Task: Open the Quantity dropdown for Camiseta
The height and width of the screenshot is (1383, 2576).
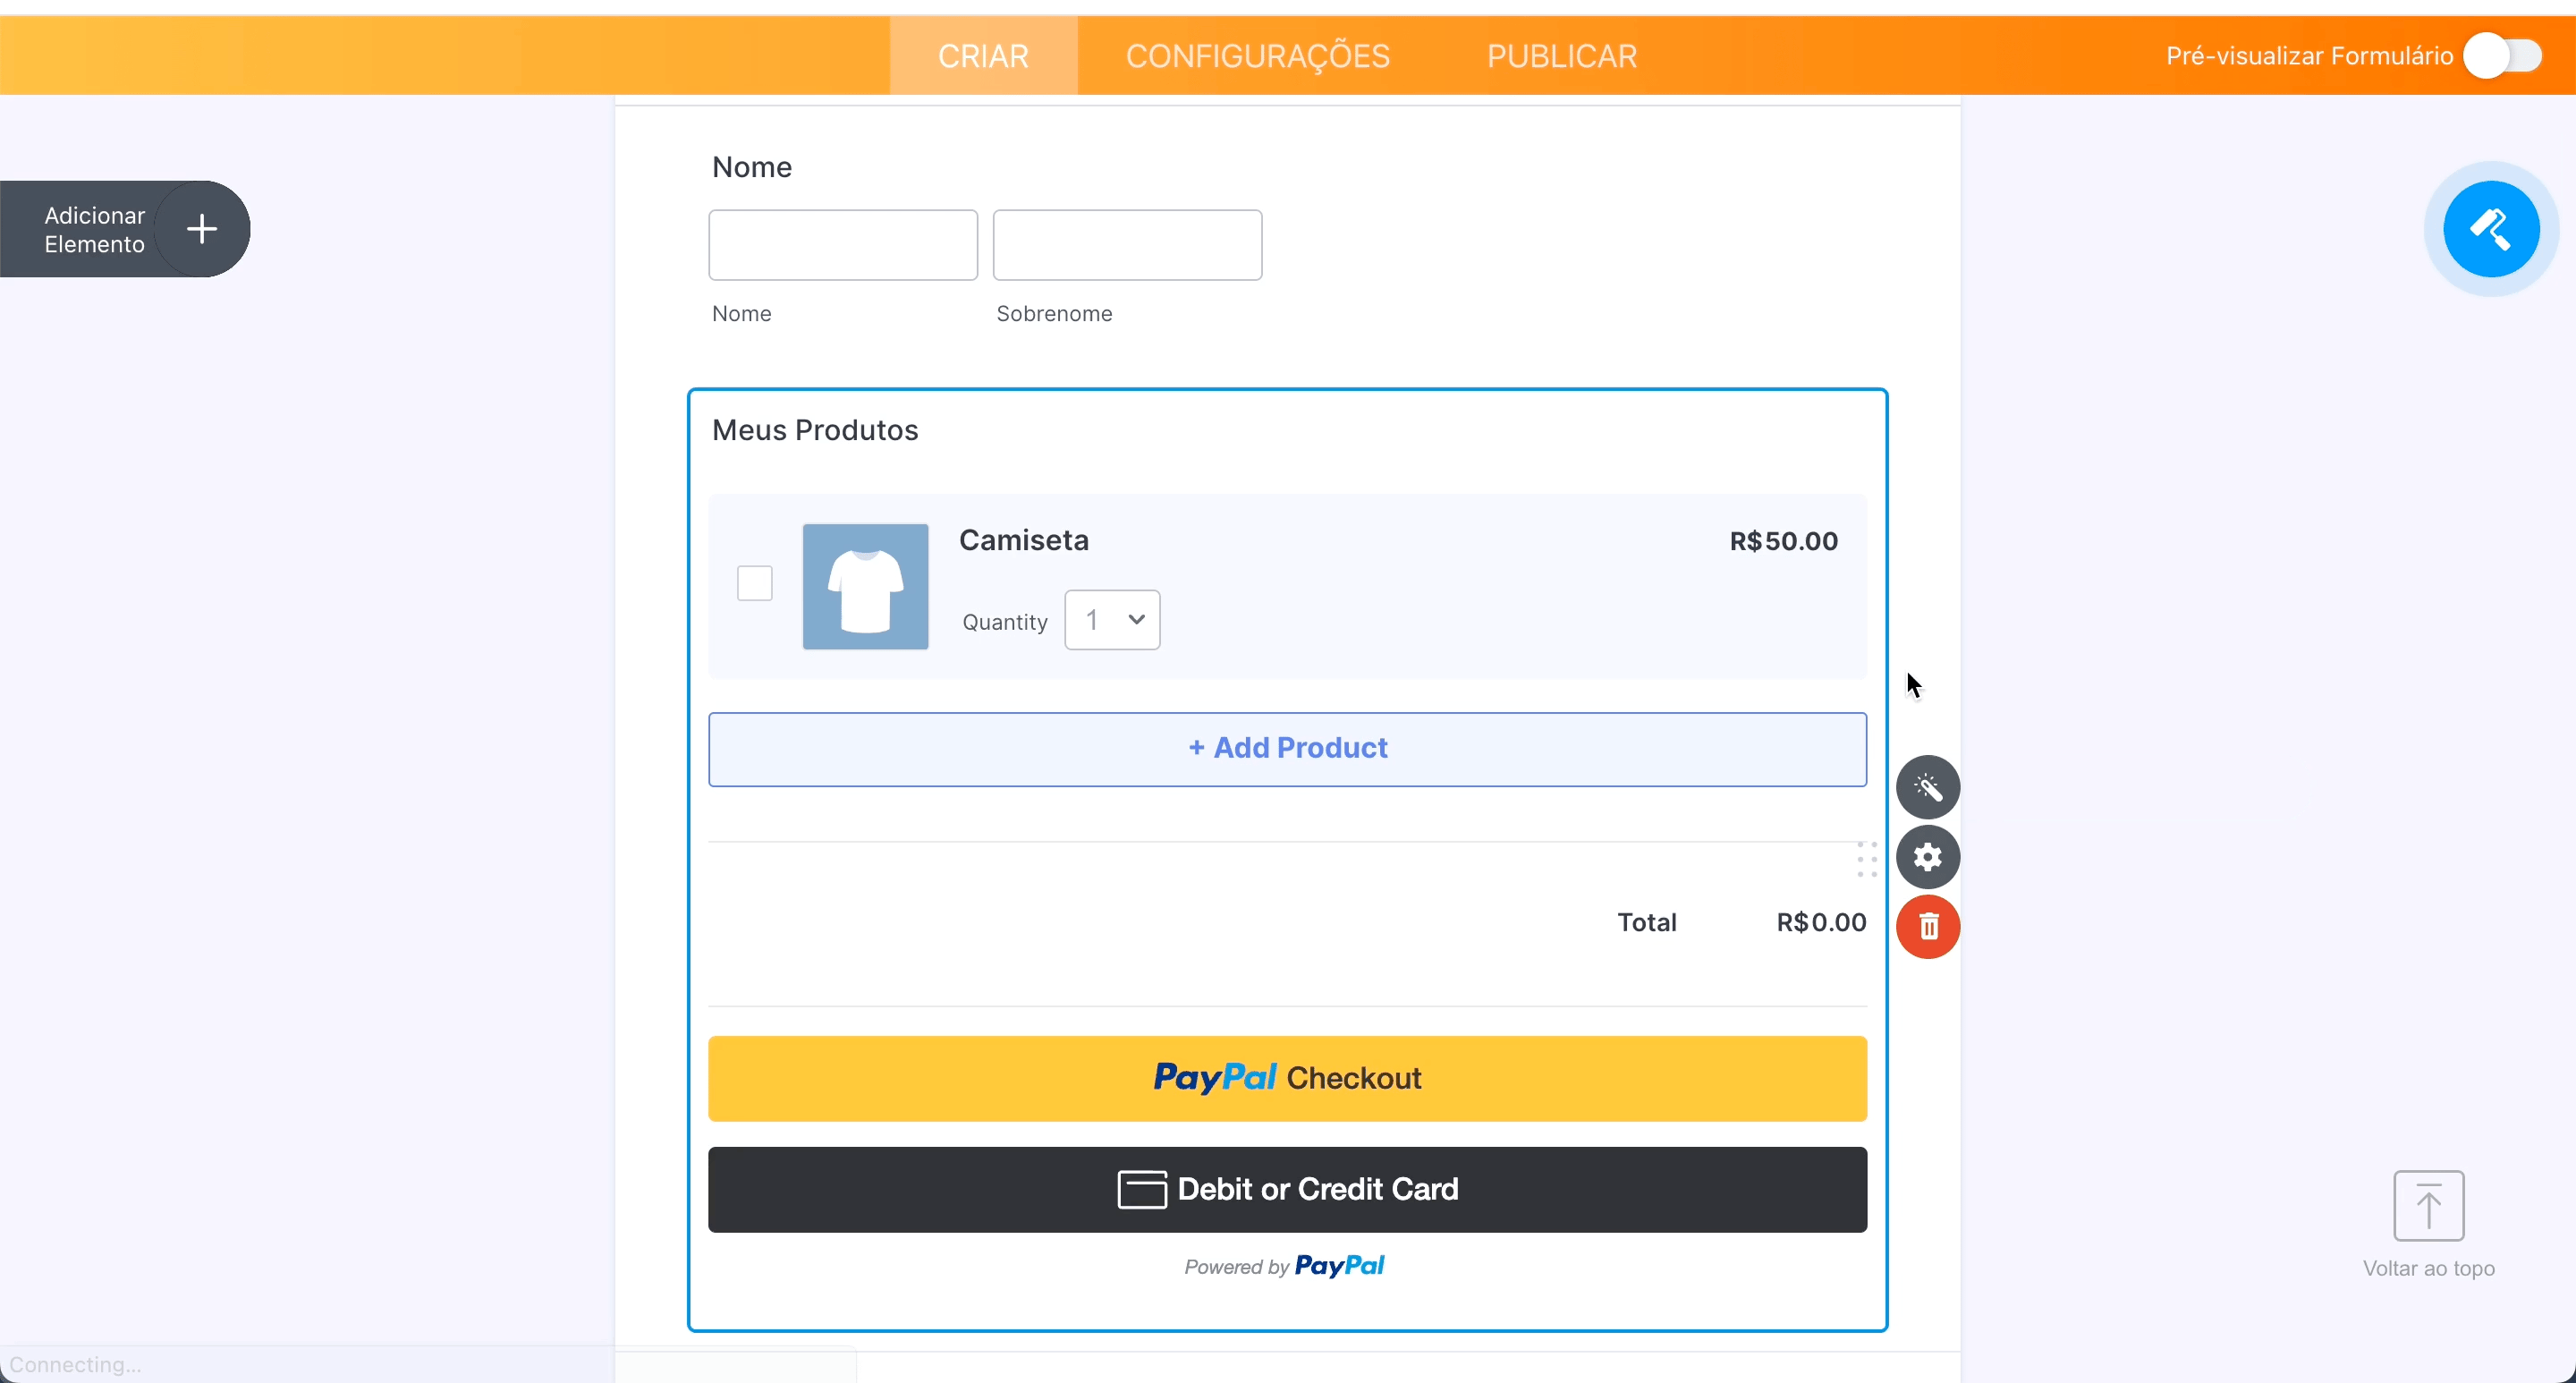Action: click(1112, 620)
